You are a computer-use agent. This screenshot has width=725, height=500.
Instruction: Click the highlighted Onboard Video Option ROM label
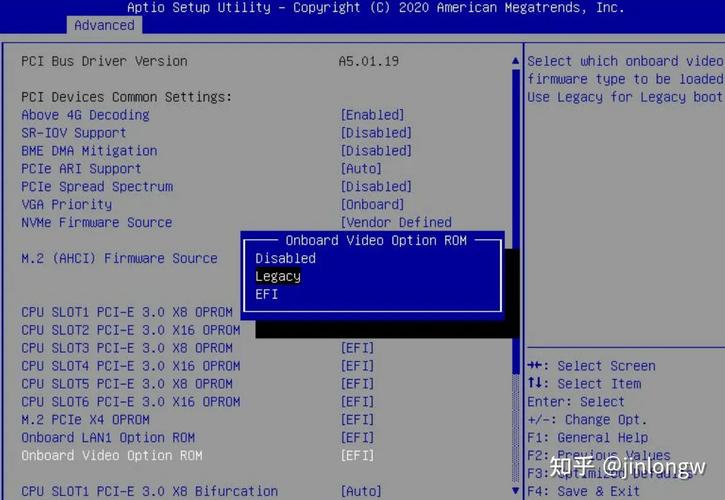point(111,455)
